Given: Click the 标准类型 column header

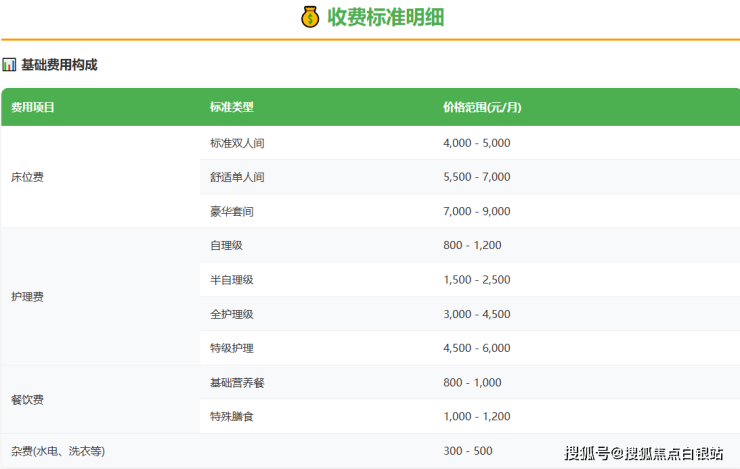Looking at the screenshot, I should pyautogui.click(x=231, y=107).
